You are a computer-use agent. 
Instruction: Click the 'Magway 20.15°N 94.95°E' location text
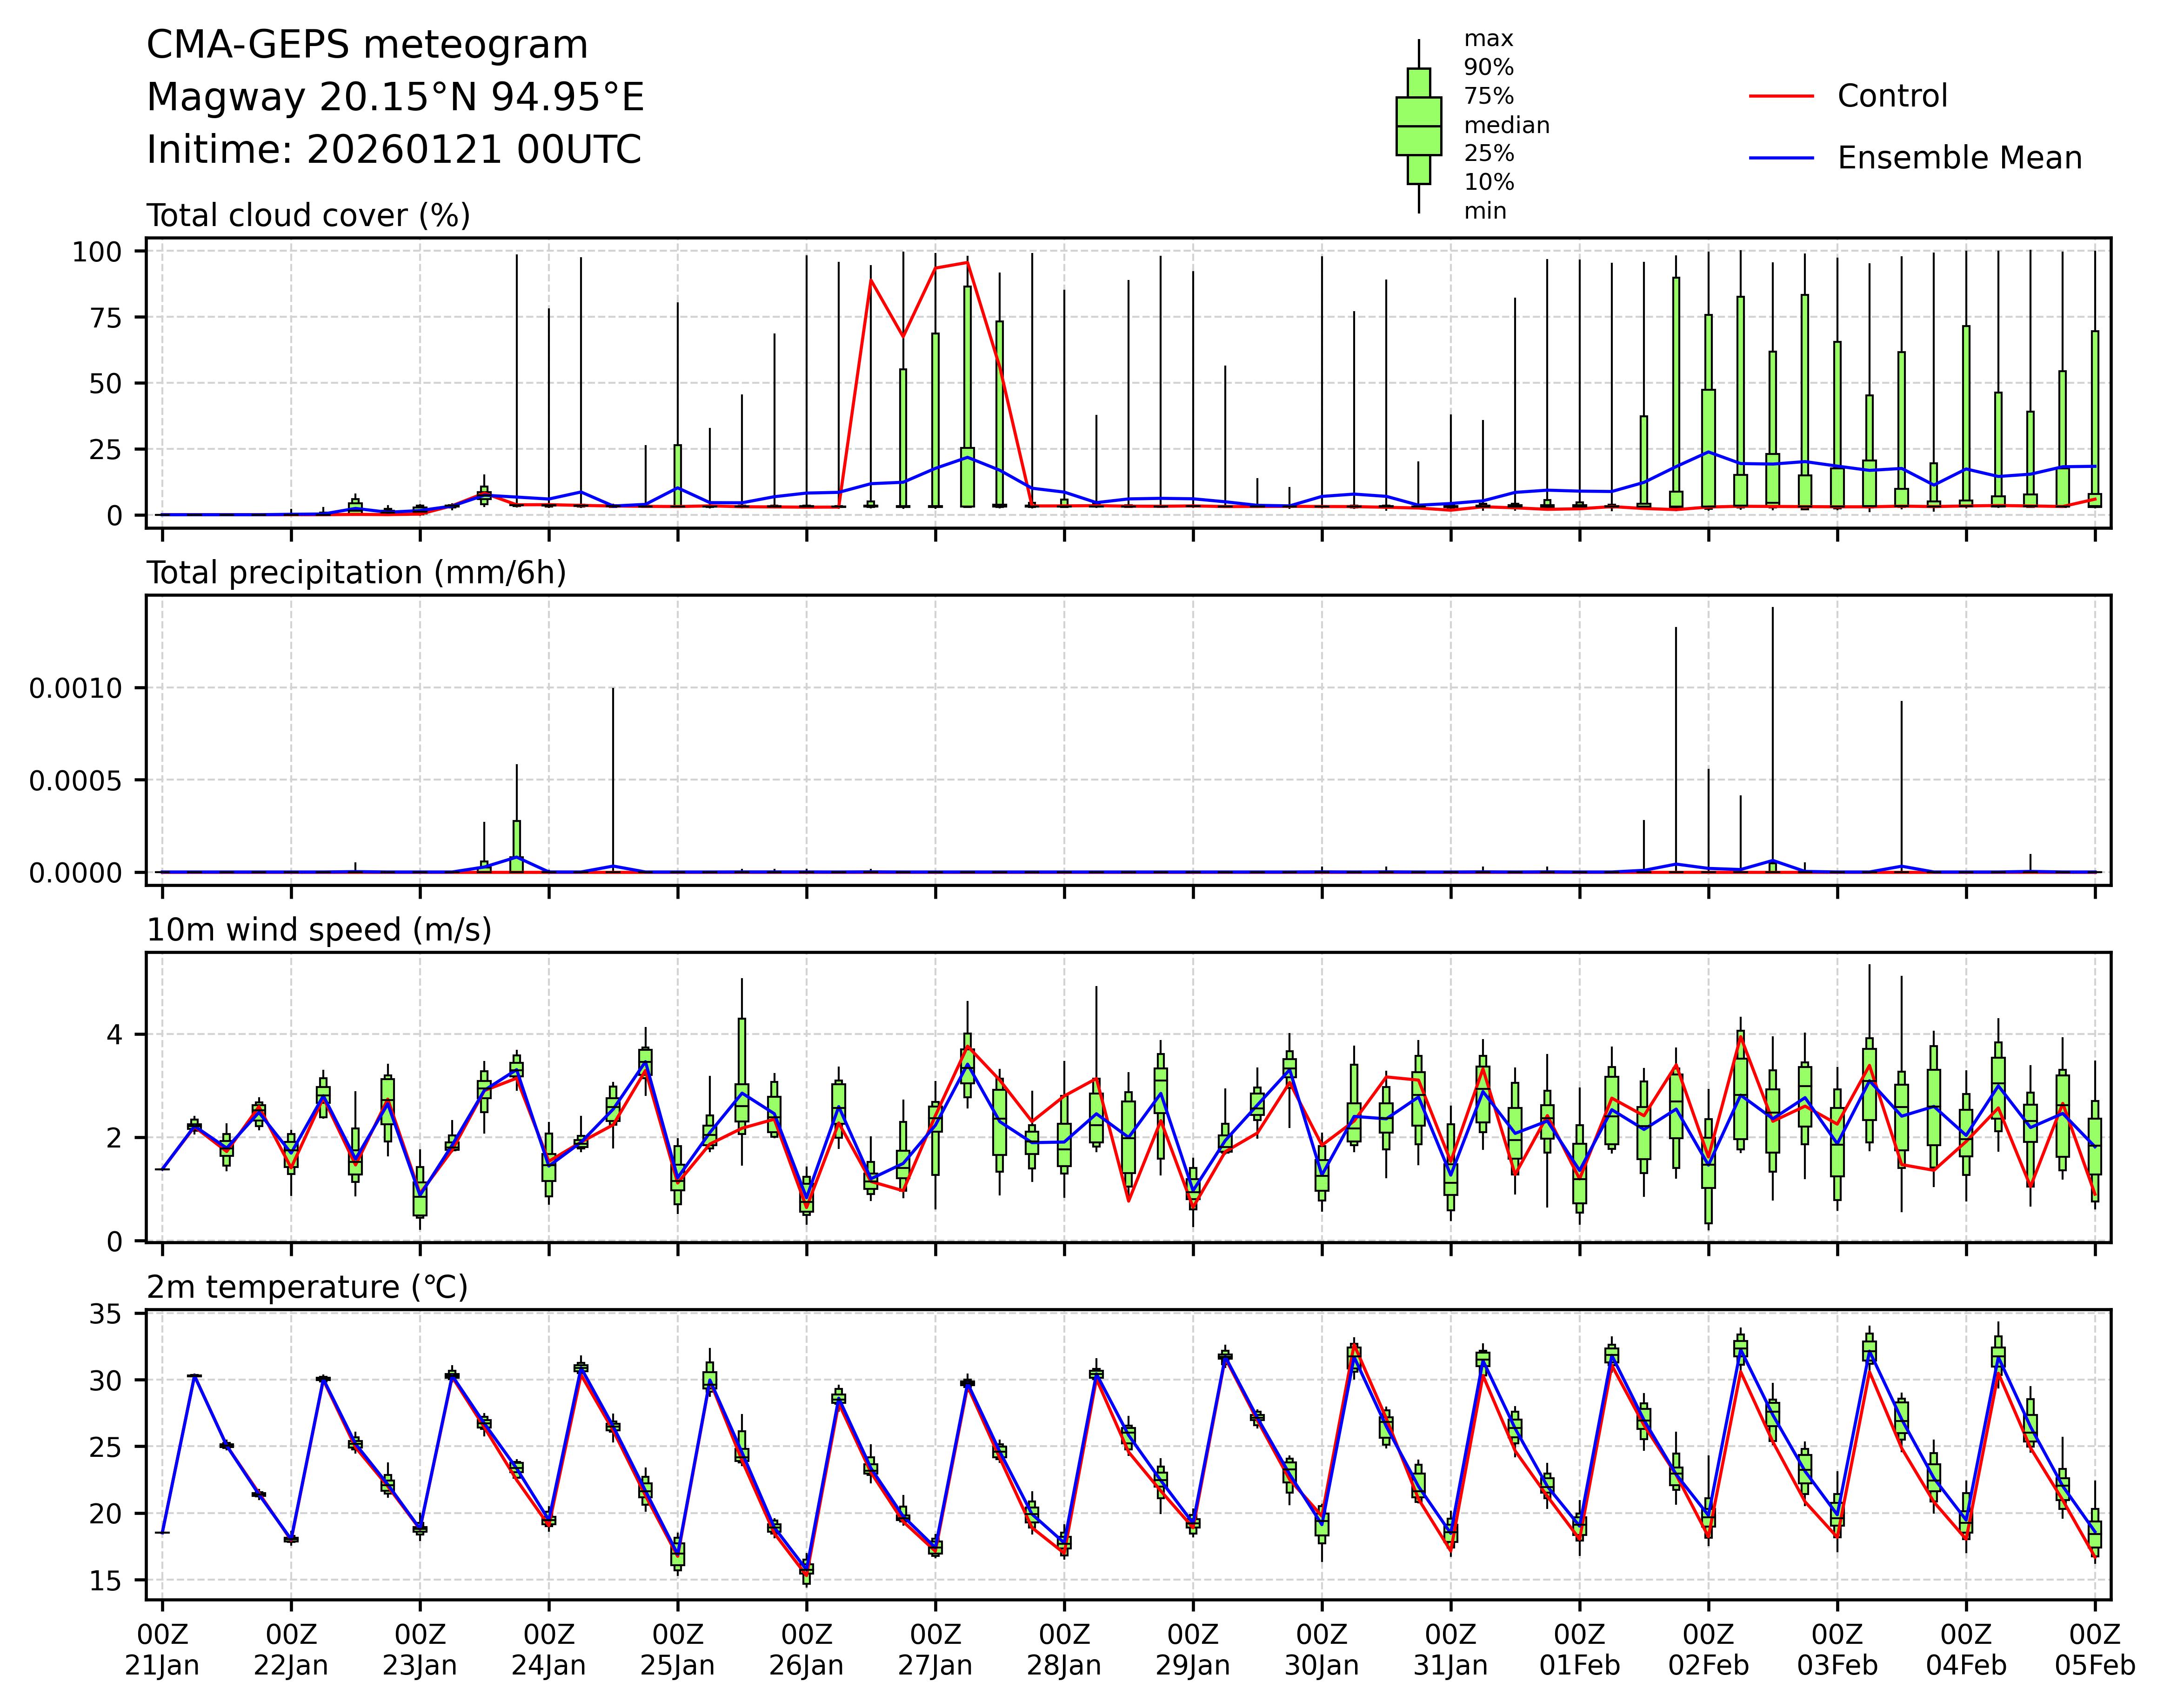tap(395, 98)
